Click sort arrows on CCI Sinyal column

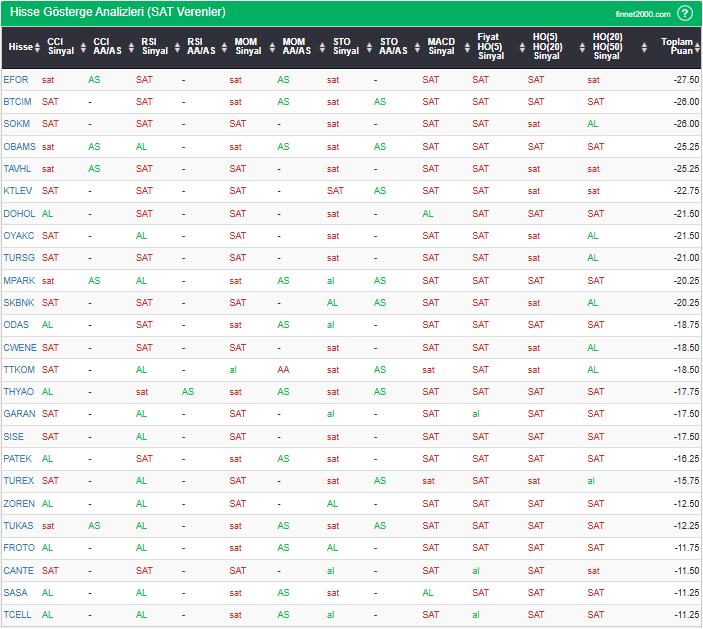tap(83, 46)
